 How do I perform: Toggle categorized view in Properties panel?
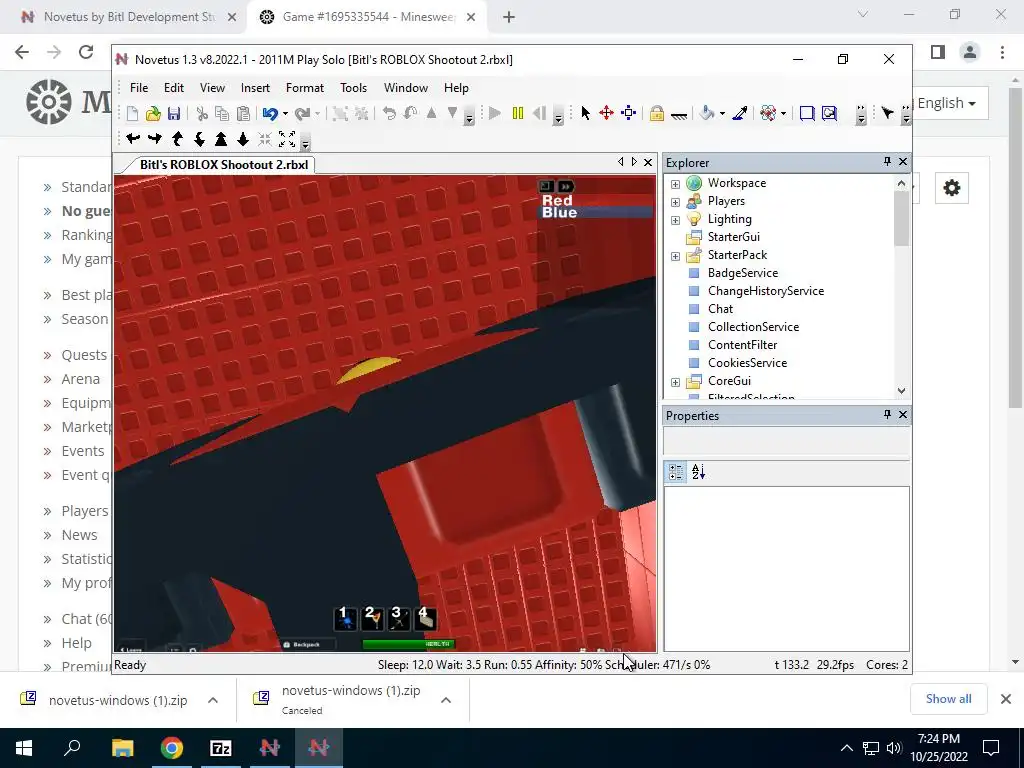(x=676, y=472)
